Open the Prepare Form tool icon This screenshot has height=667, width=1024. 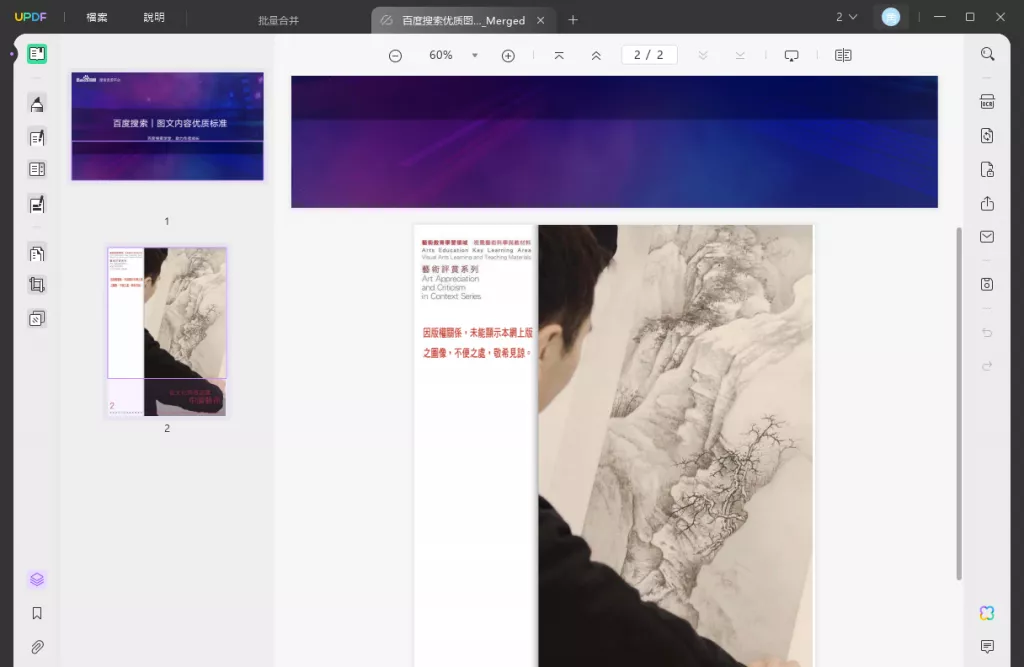[37, 170]
